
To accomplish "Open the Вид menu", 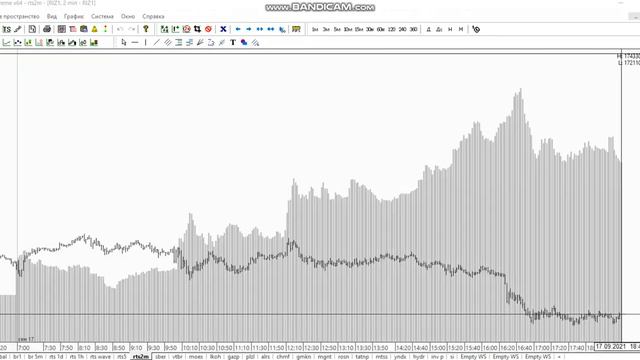I will pos(52,16).
